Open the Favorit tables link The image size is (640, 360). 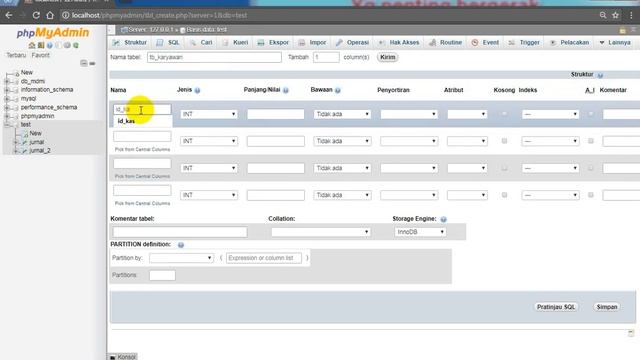click(x=40, y=55)
